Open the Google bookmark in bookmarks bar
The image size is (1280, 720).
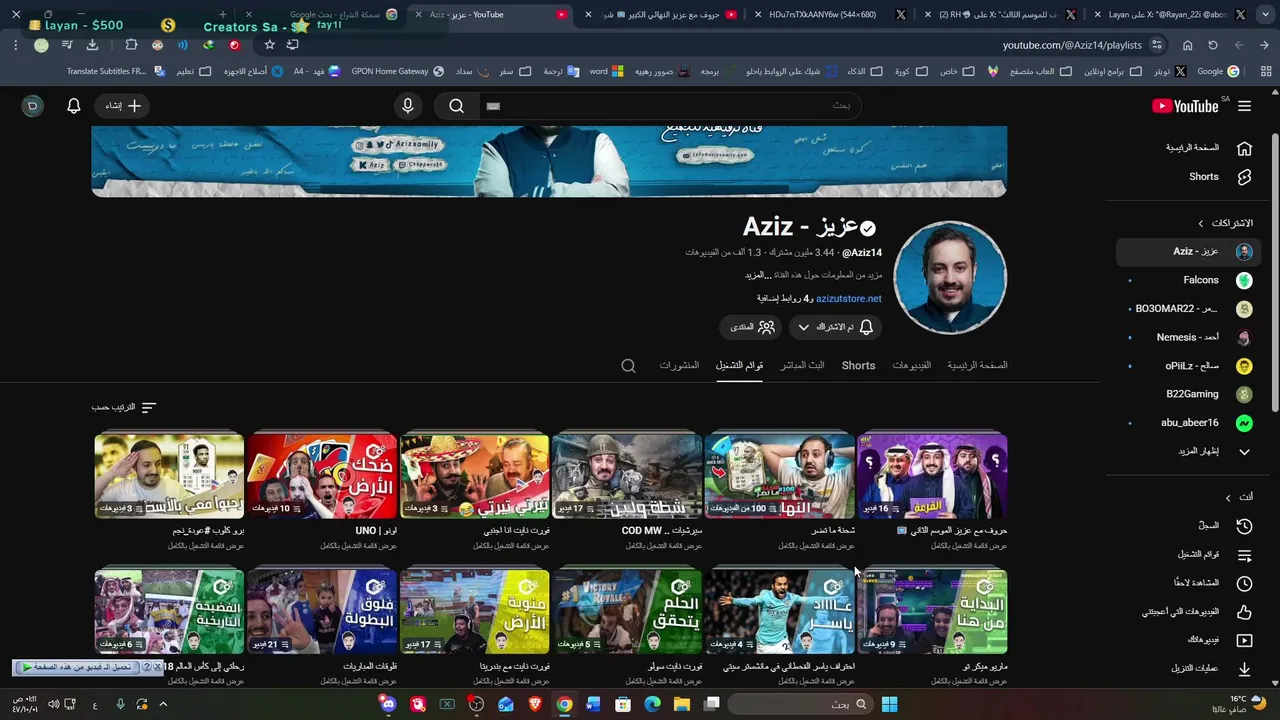point(1218,72)
